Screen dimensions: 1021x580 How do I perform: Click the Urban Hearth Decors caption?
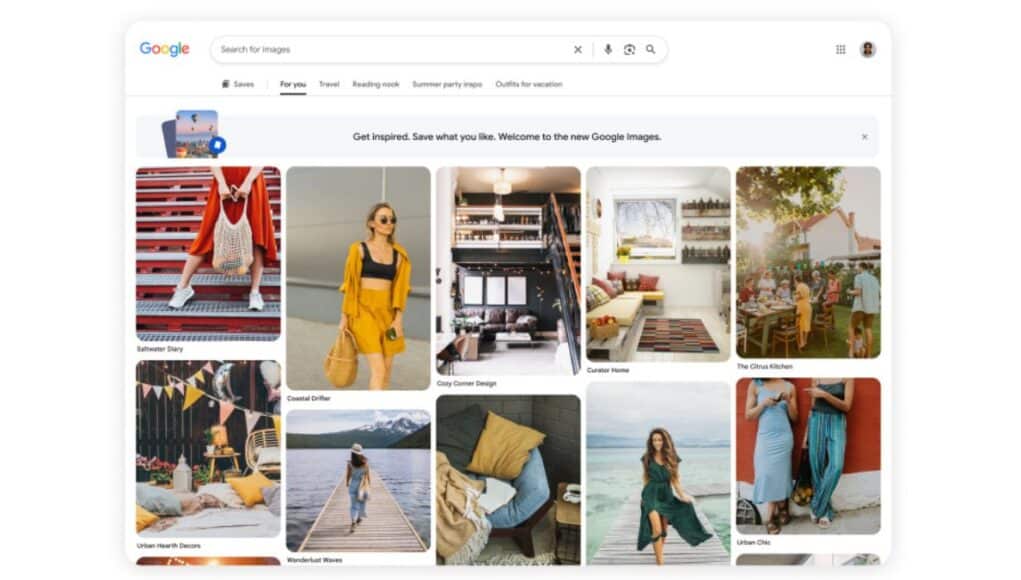[x=169, y=545]
